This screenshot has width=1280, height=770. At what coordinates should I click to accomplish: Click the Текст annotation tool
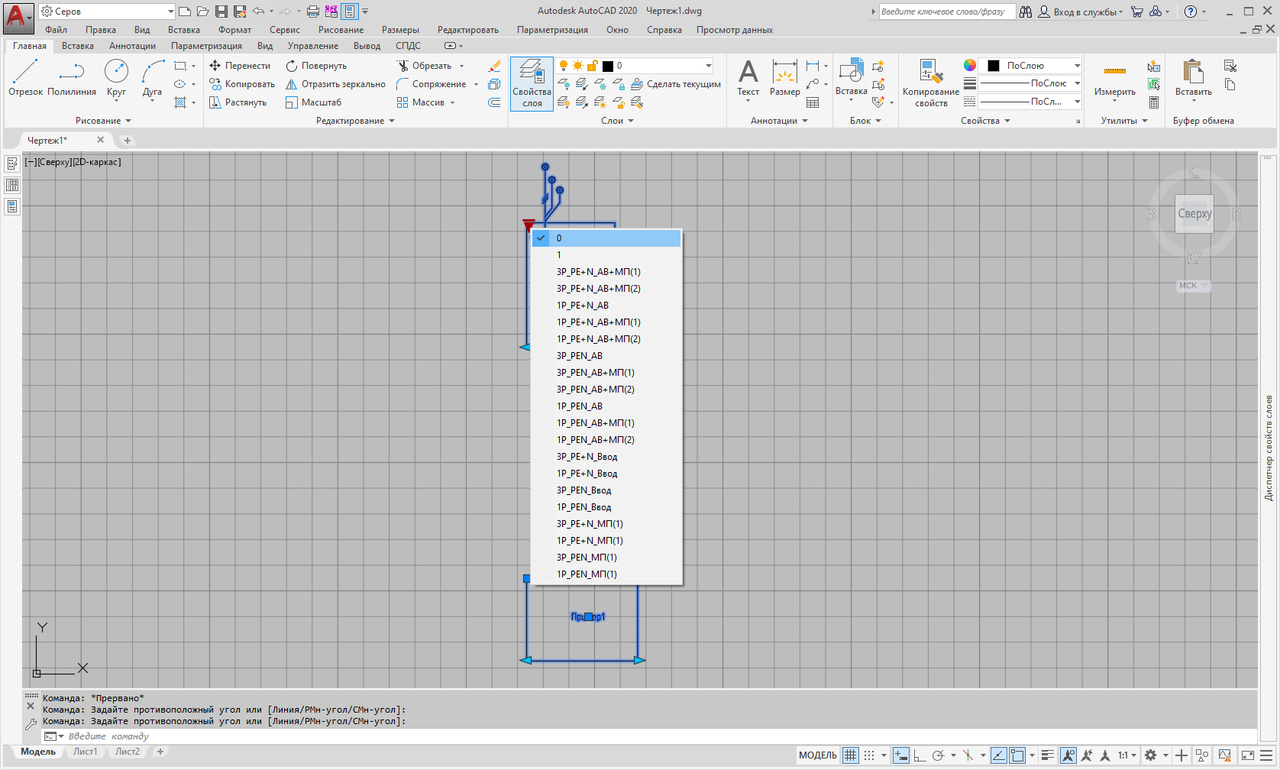[x=748, y=79]
